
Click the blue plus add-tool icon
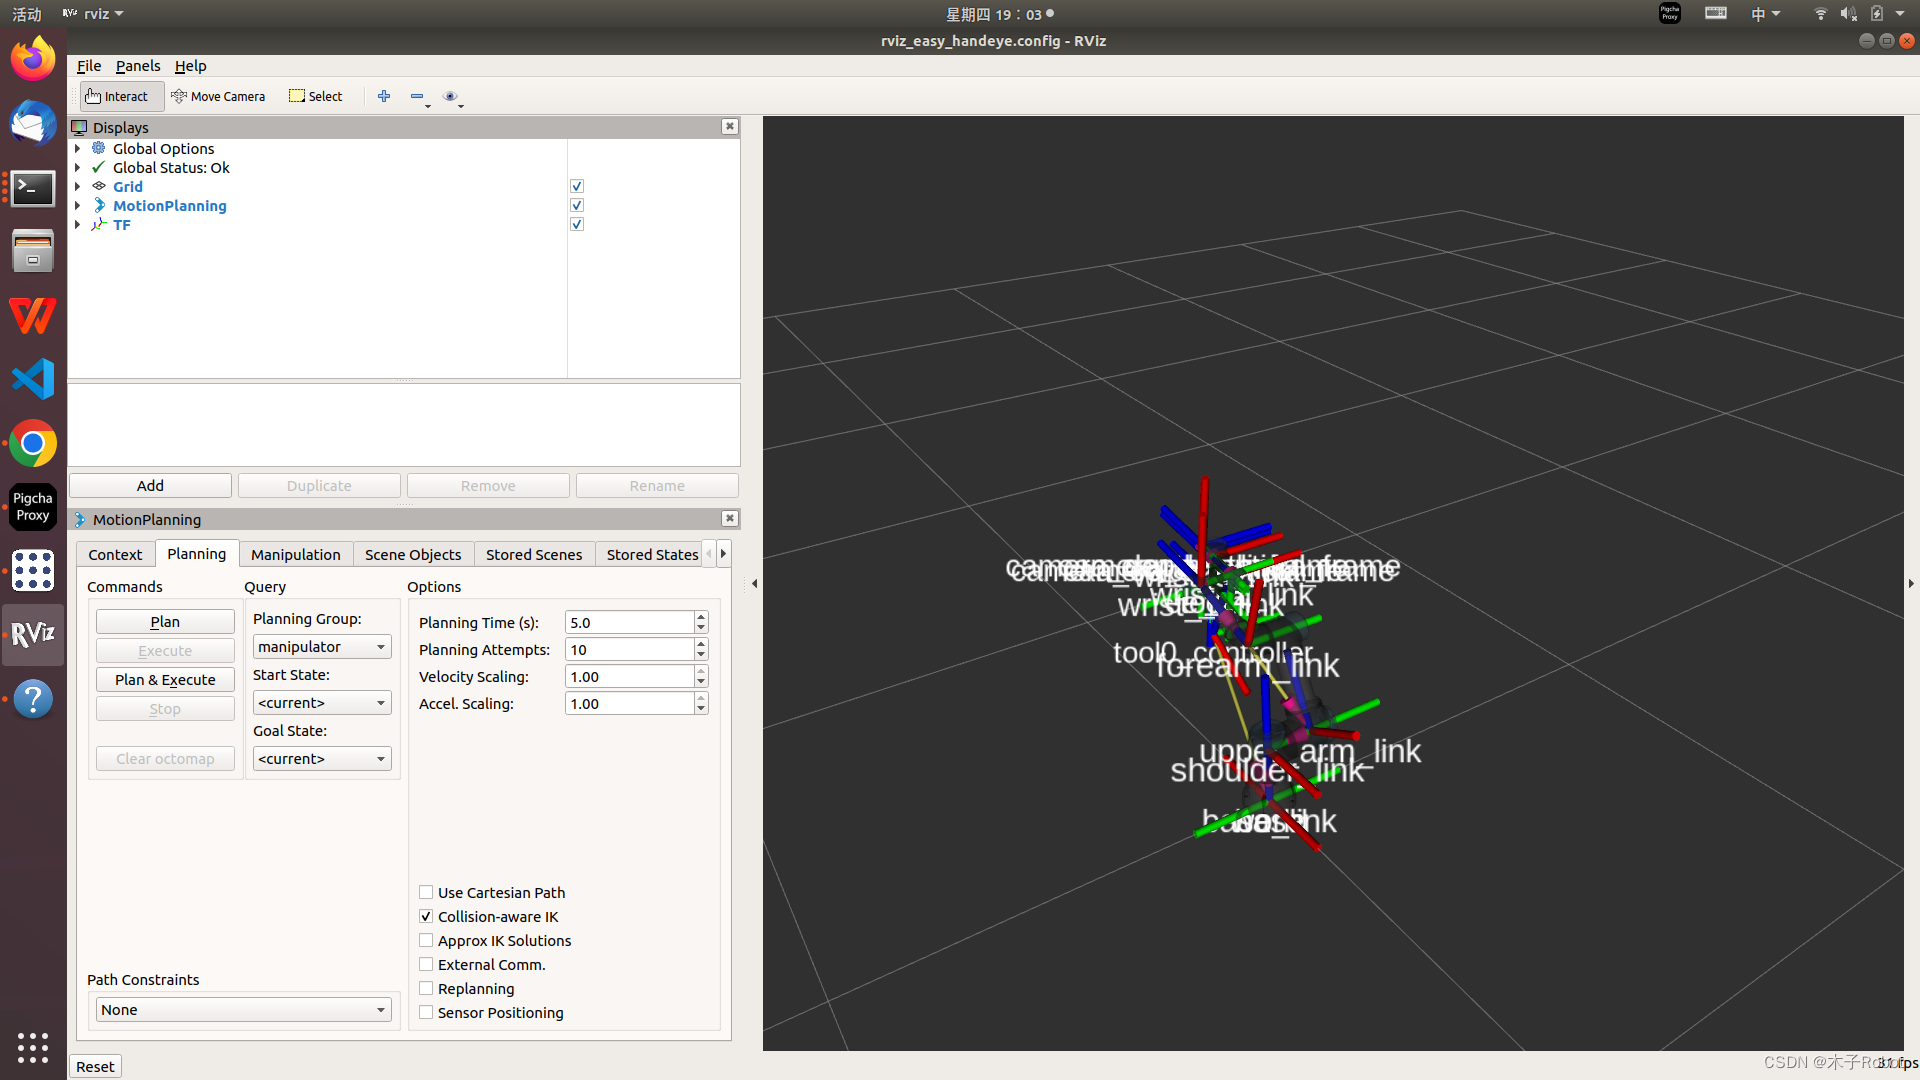pyautogui.click(x=384, y=96)
